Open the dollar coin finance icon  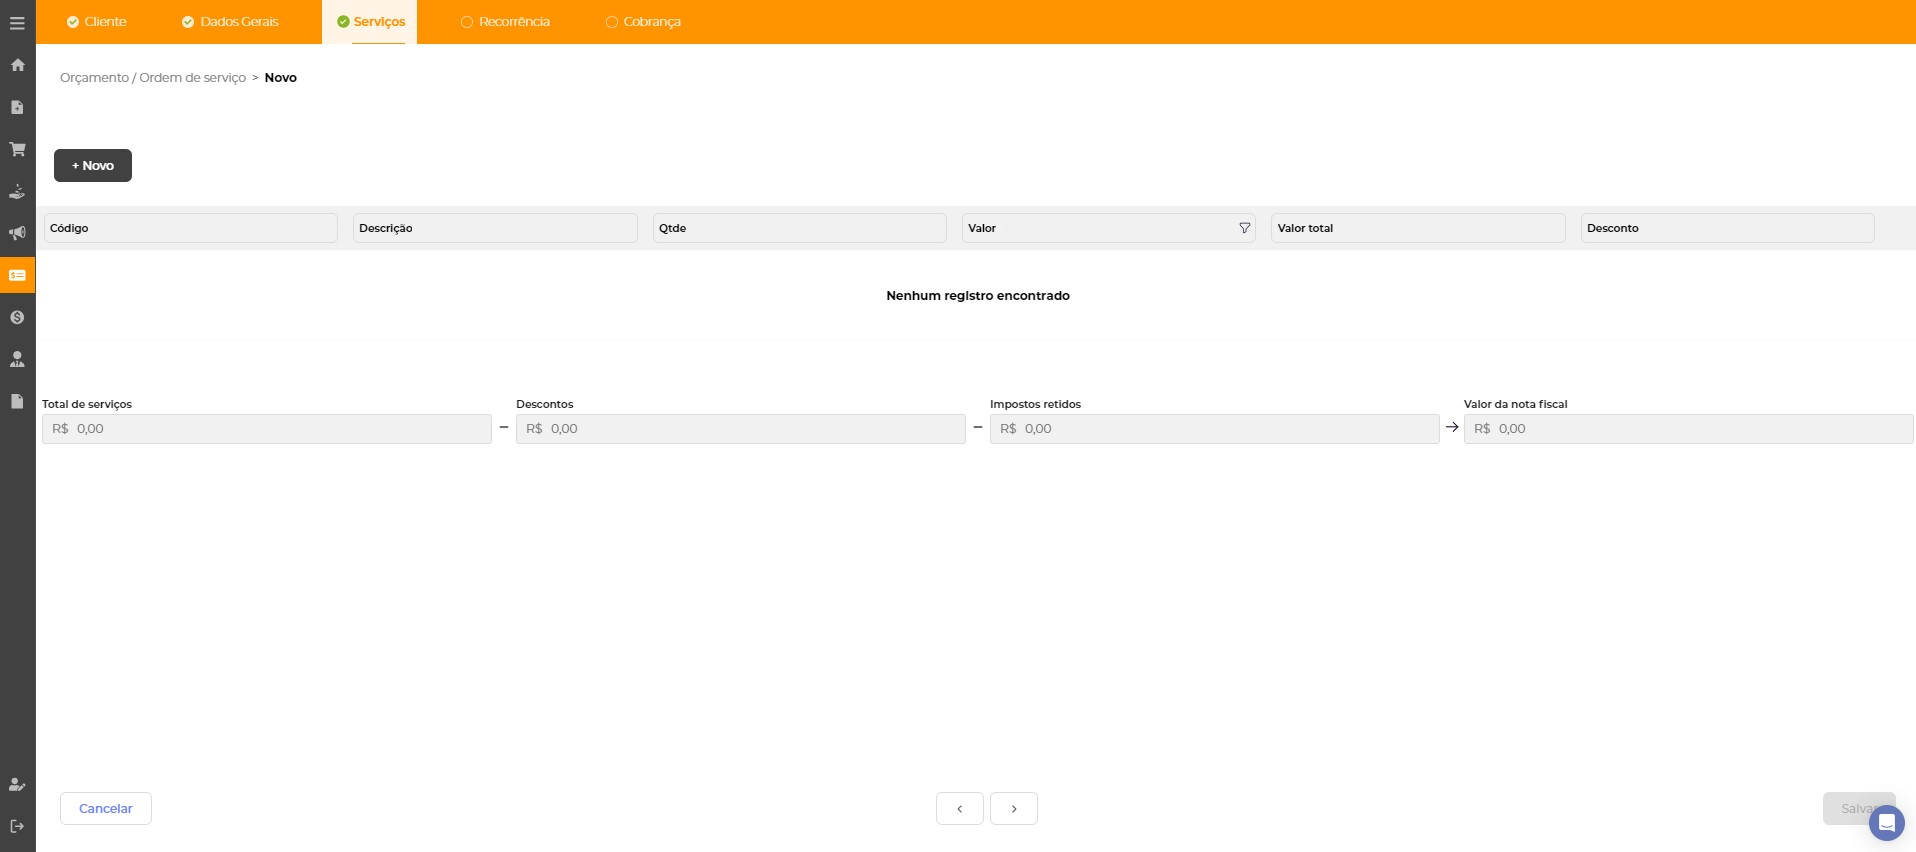[x=17, y=317]
